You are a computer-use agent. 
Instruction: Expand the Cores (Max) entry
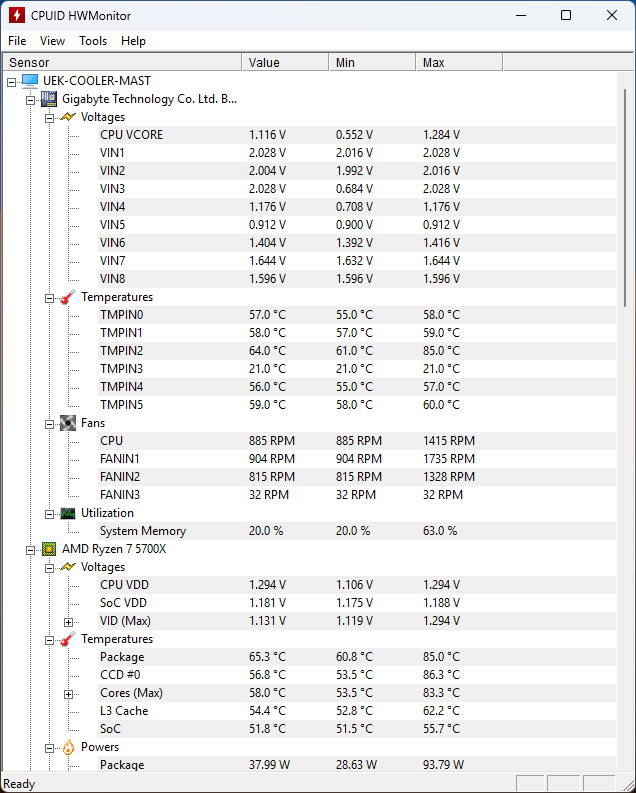click(69, 694)
